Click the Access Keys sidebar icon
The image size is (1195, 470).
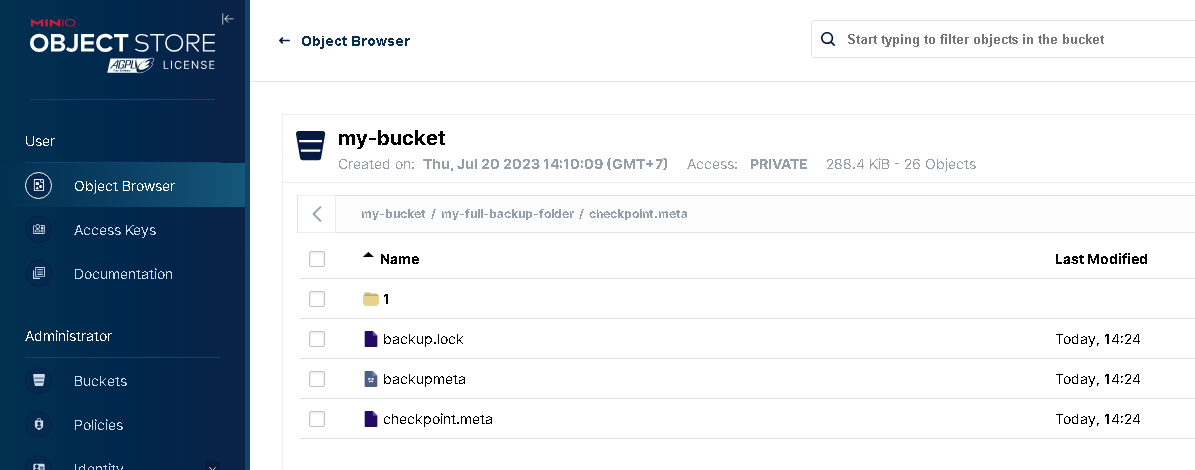[x=39, y=229]
